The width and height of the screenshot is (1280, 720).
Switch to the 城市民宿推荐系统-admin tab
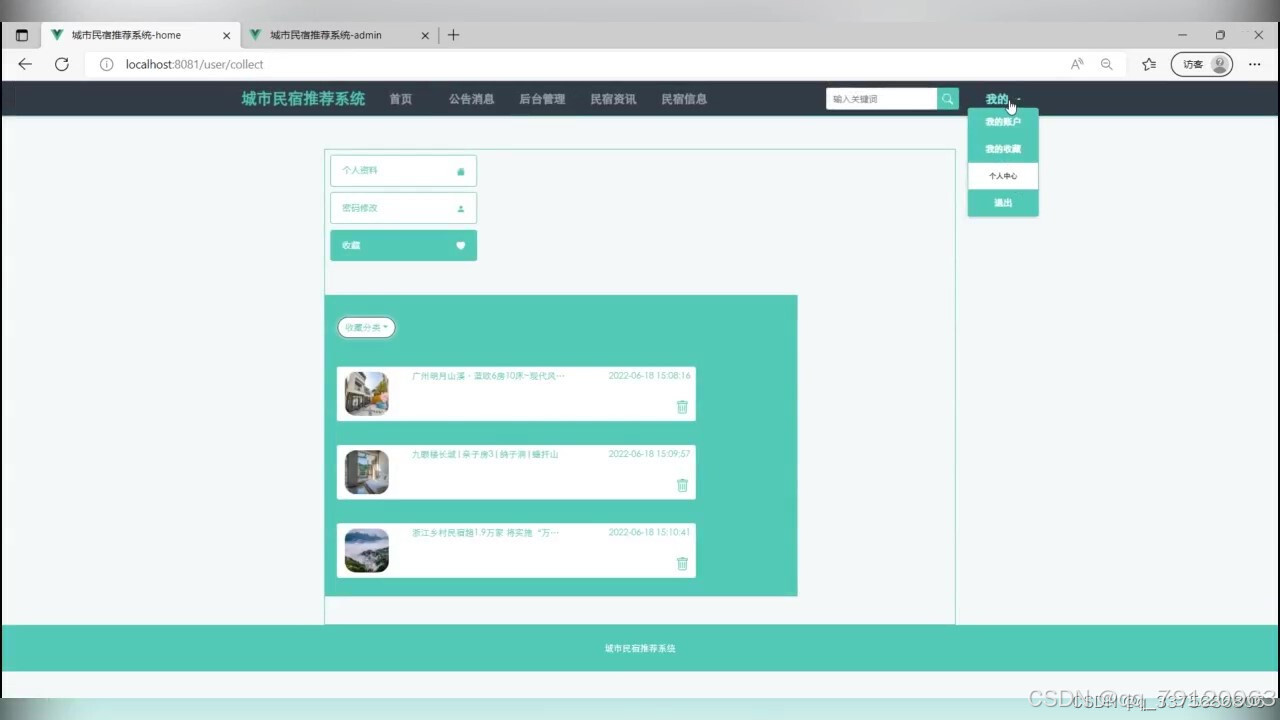338,35
